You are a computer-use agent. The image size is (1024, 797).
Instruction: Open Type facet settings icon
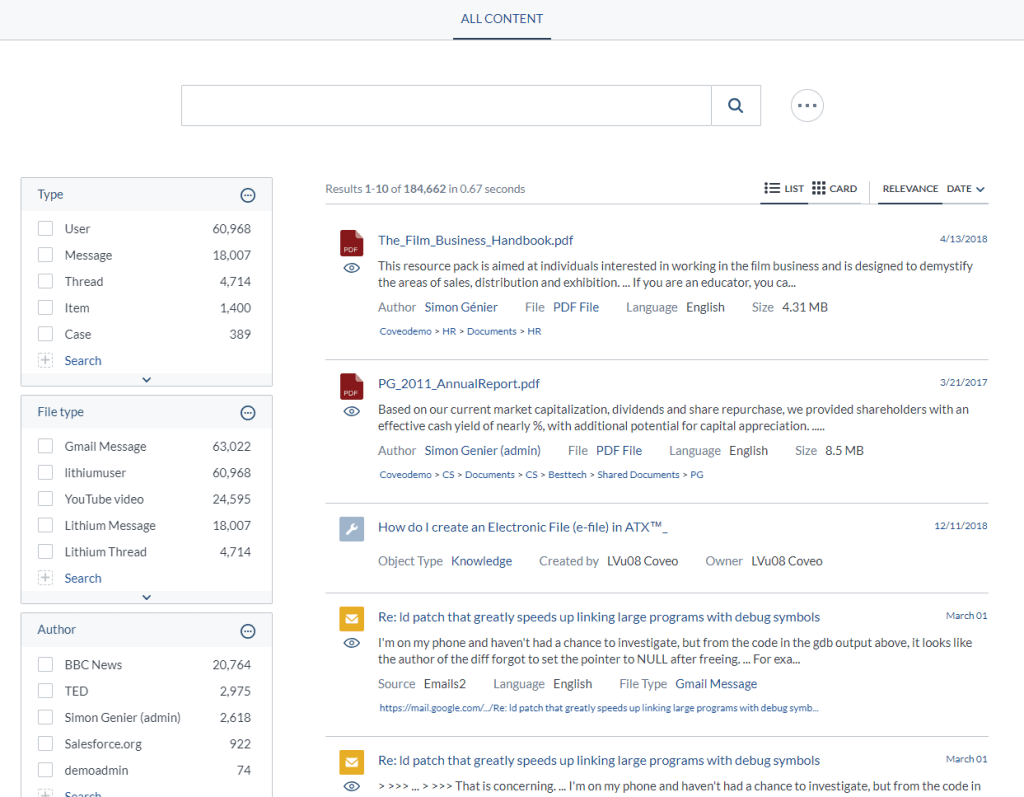point(247,195)
